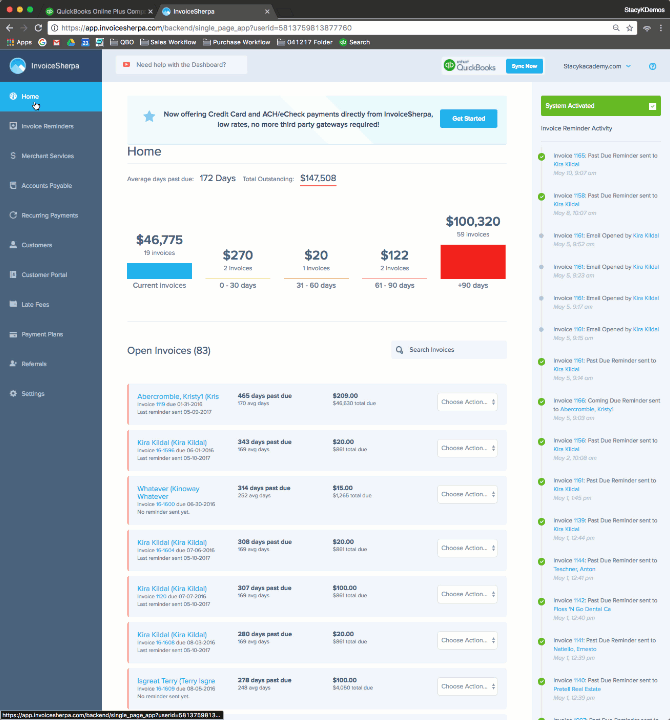Click the help question mark icon

pos(652,66)
